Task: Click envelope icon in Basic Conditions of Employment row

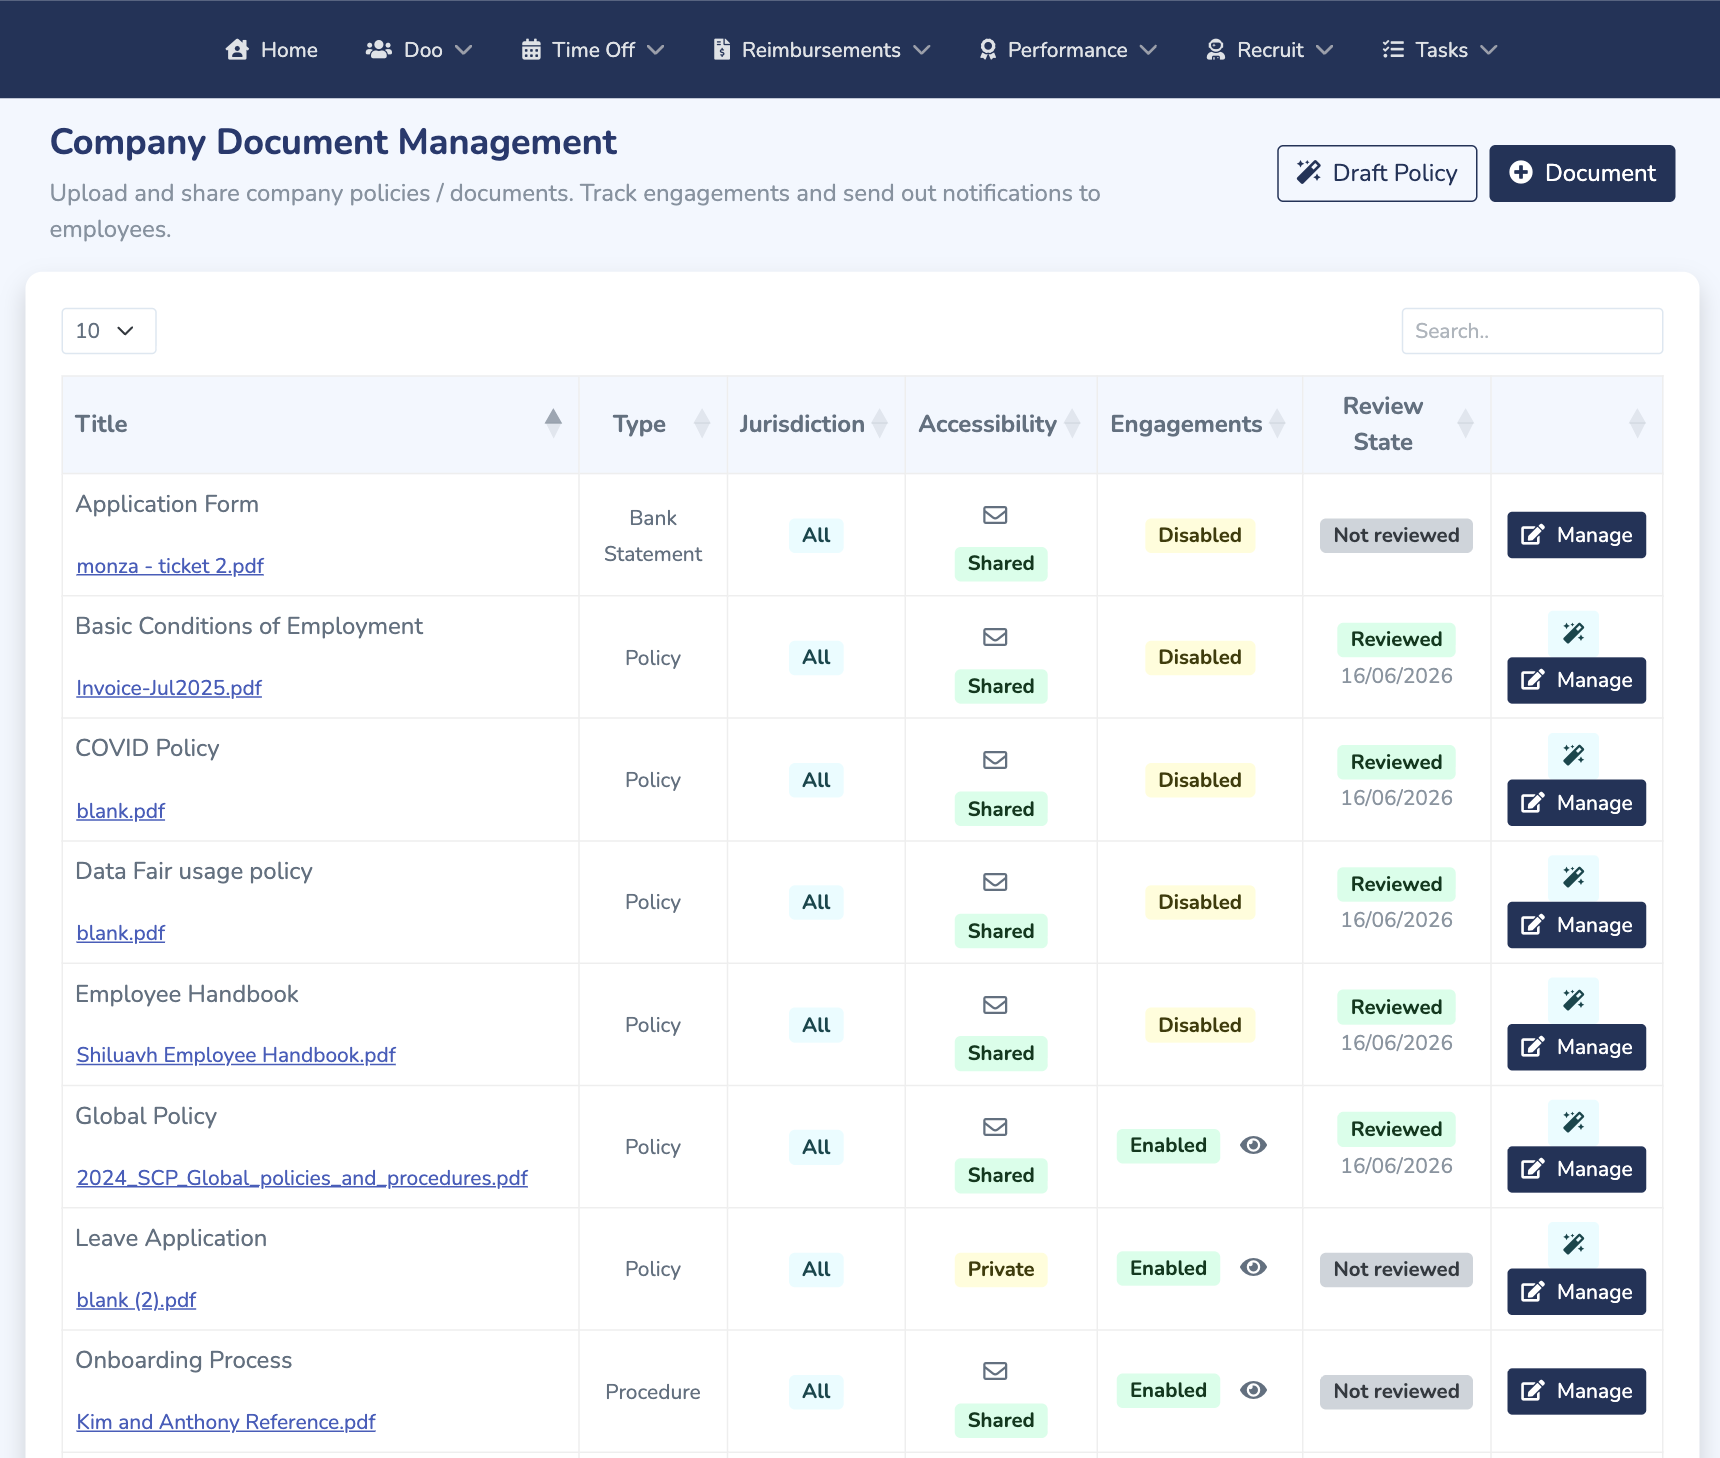Action: click(x=995, y=637)
